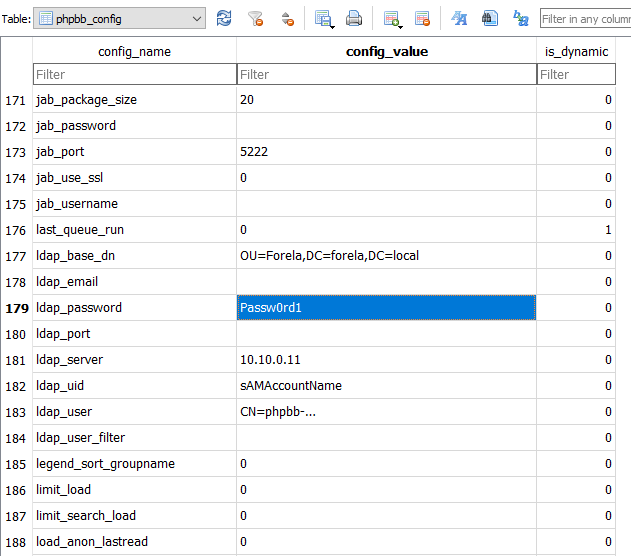Sort by the config_name column header
The image size is (631, 556).
[134, 52]
